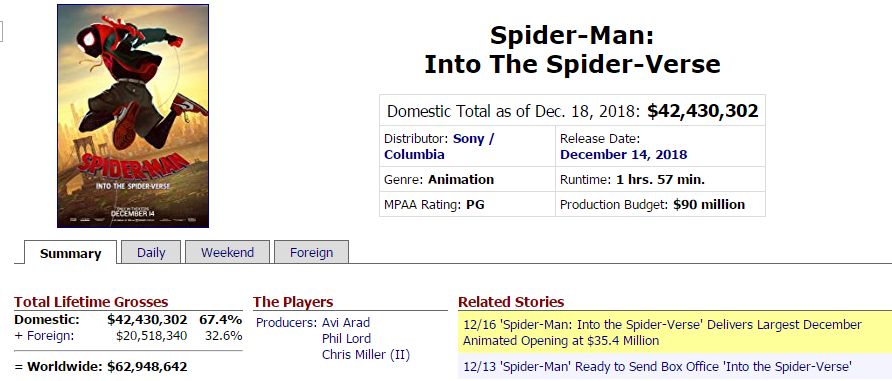Click the Production Budget $90 million cell

[660, 204]
